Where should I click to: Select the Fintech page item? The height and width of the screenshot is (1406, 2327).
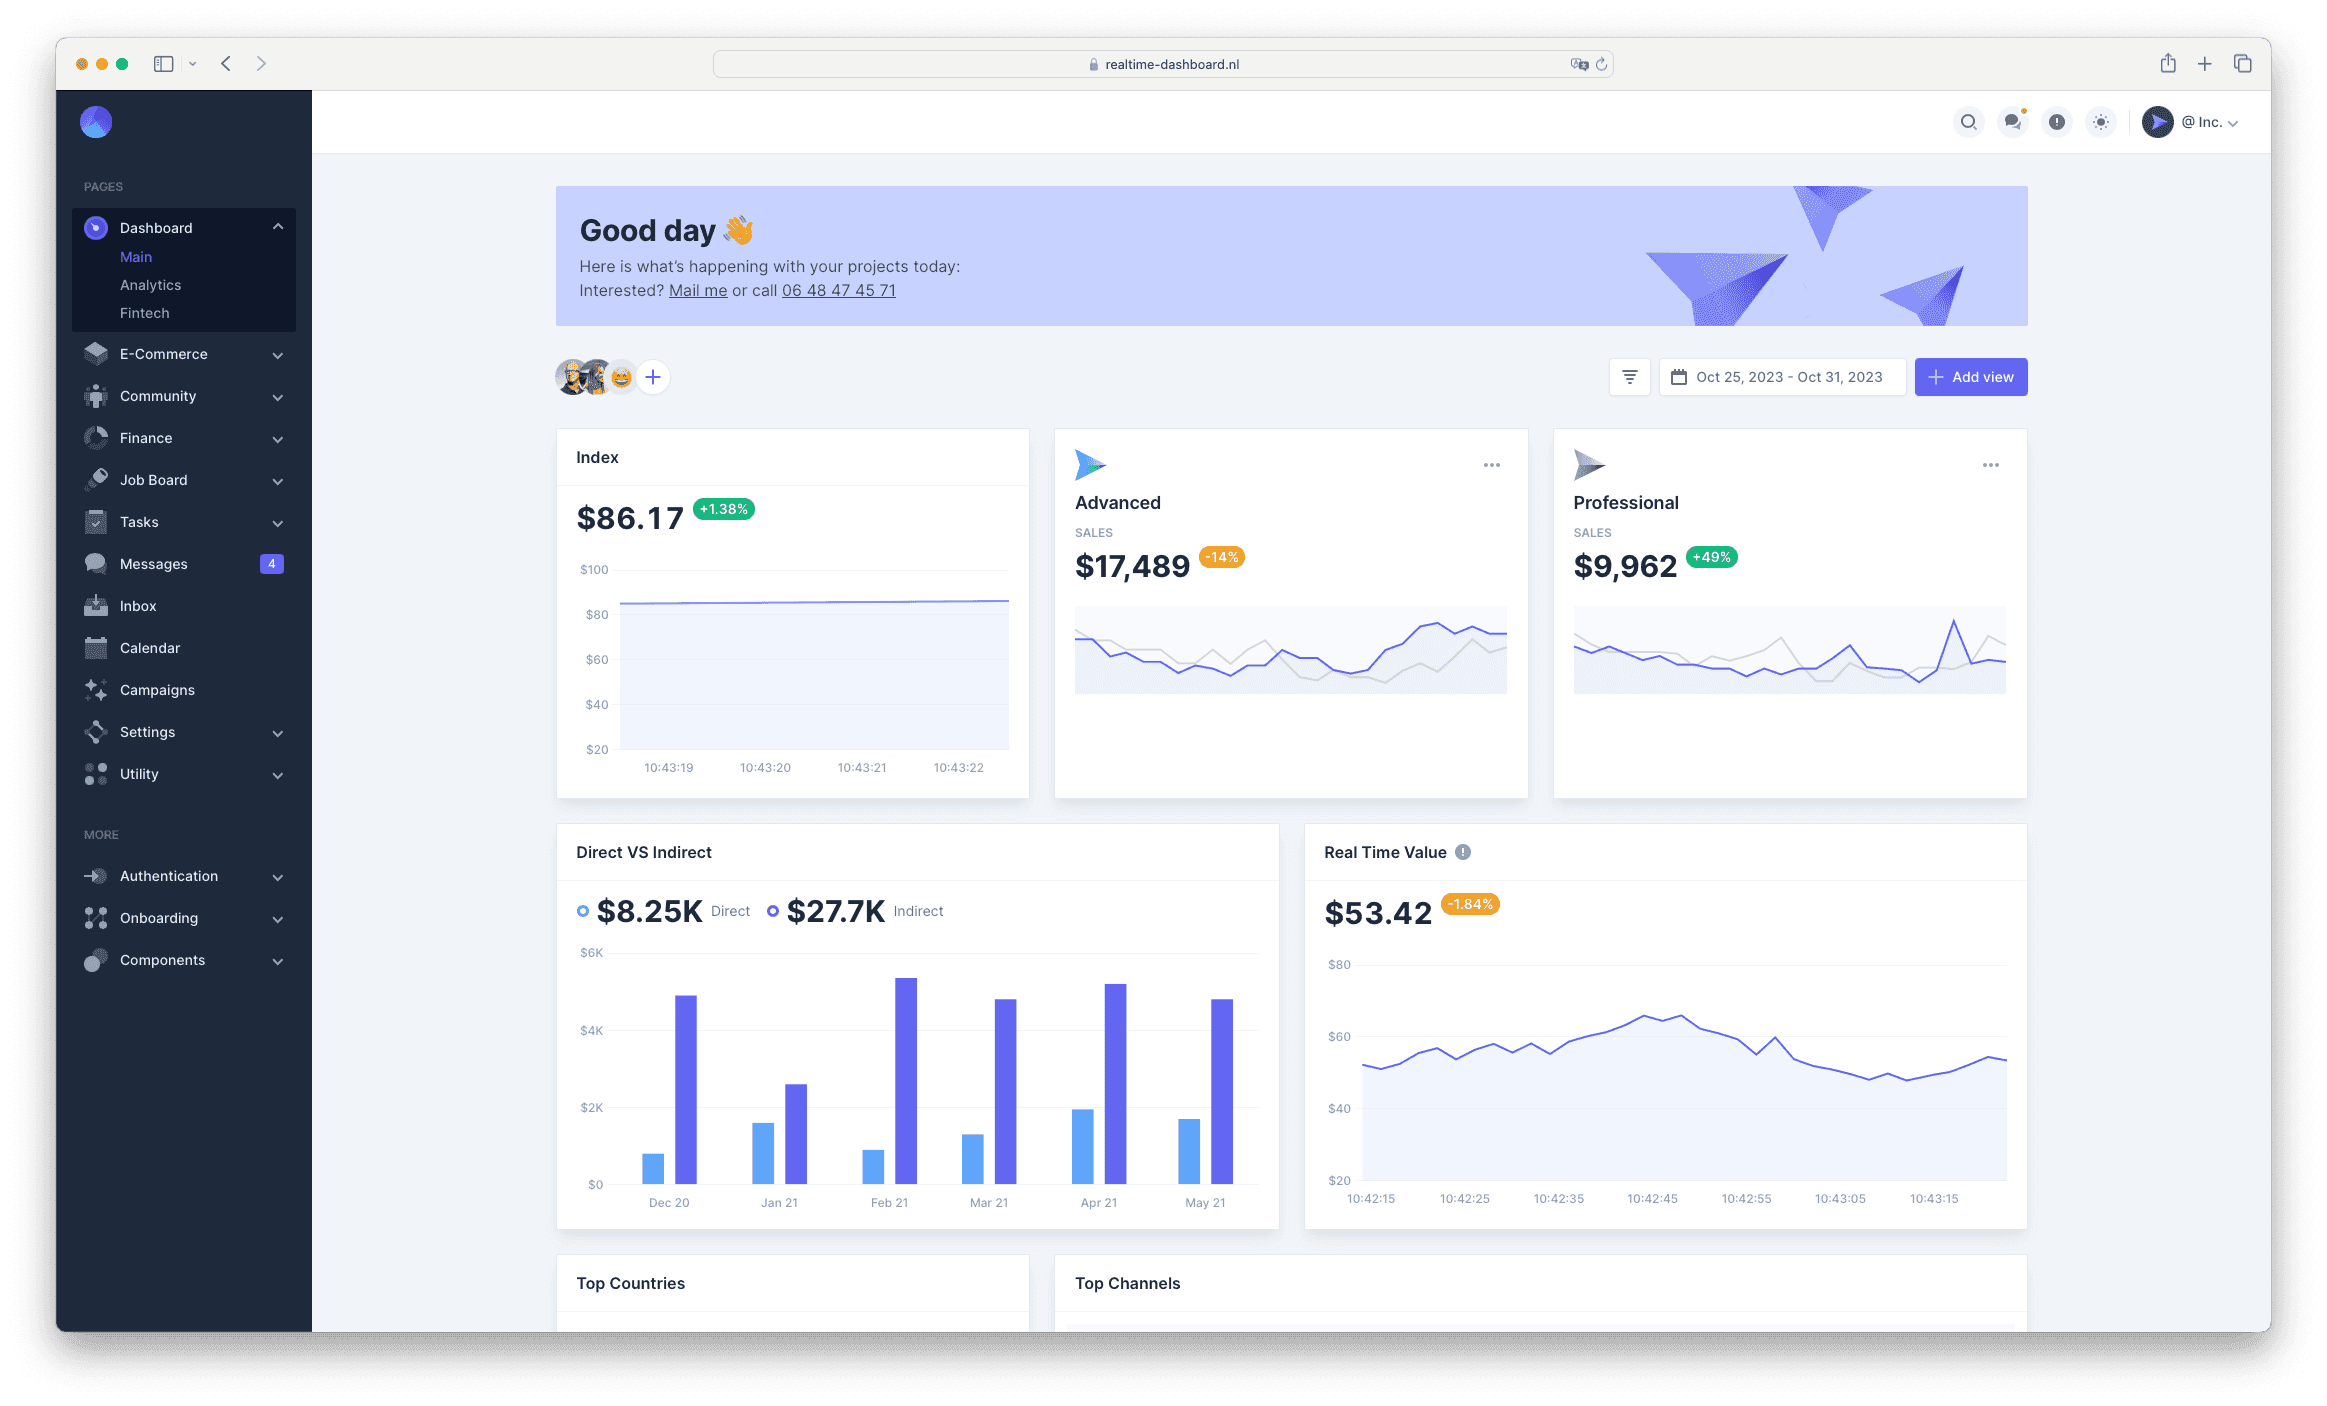(x=145, y=311)
